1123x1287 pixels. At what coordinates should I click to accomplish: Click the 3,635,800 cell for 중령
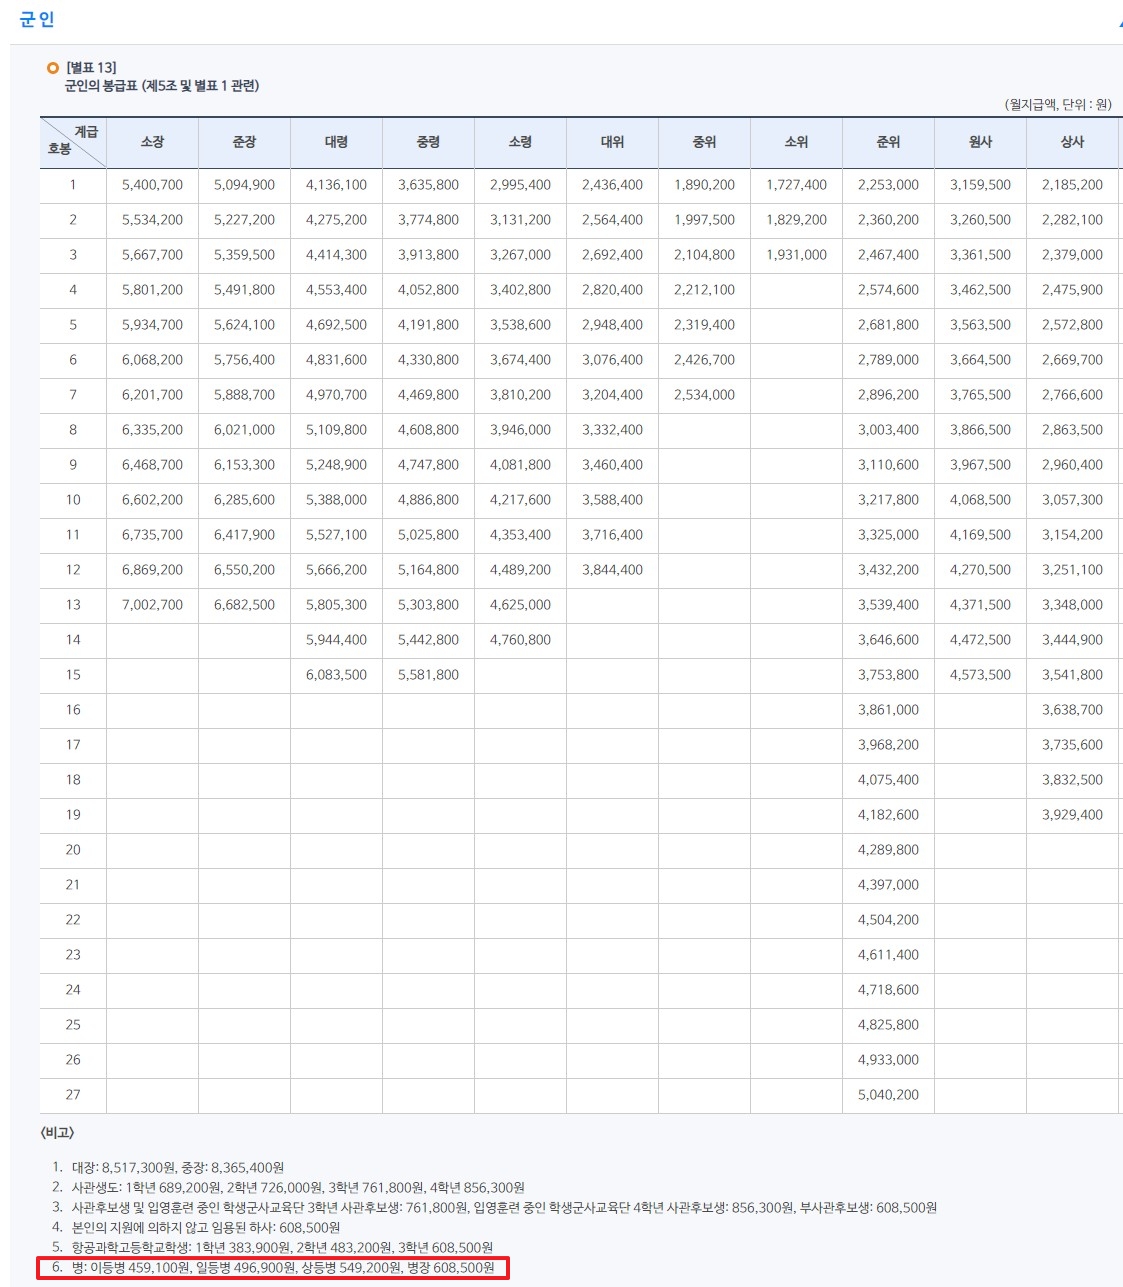click(x=428, y=185)
